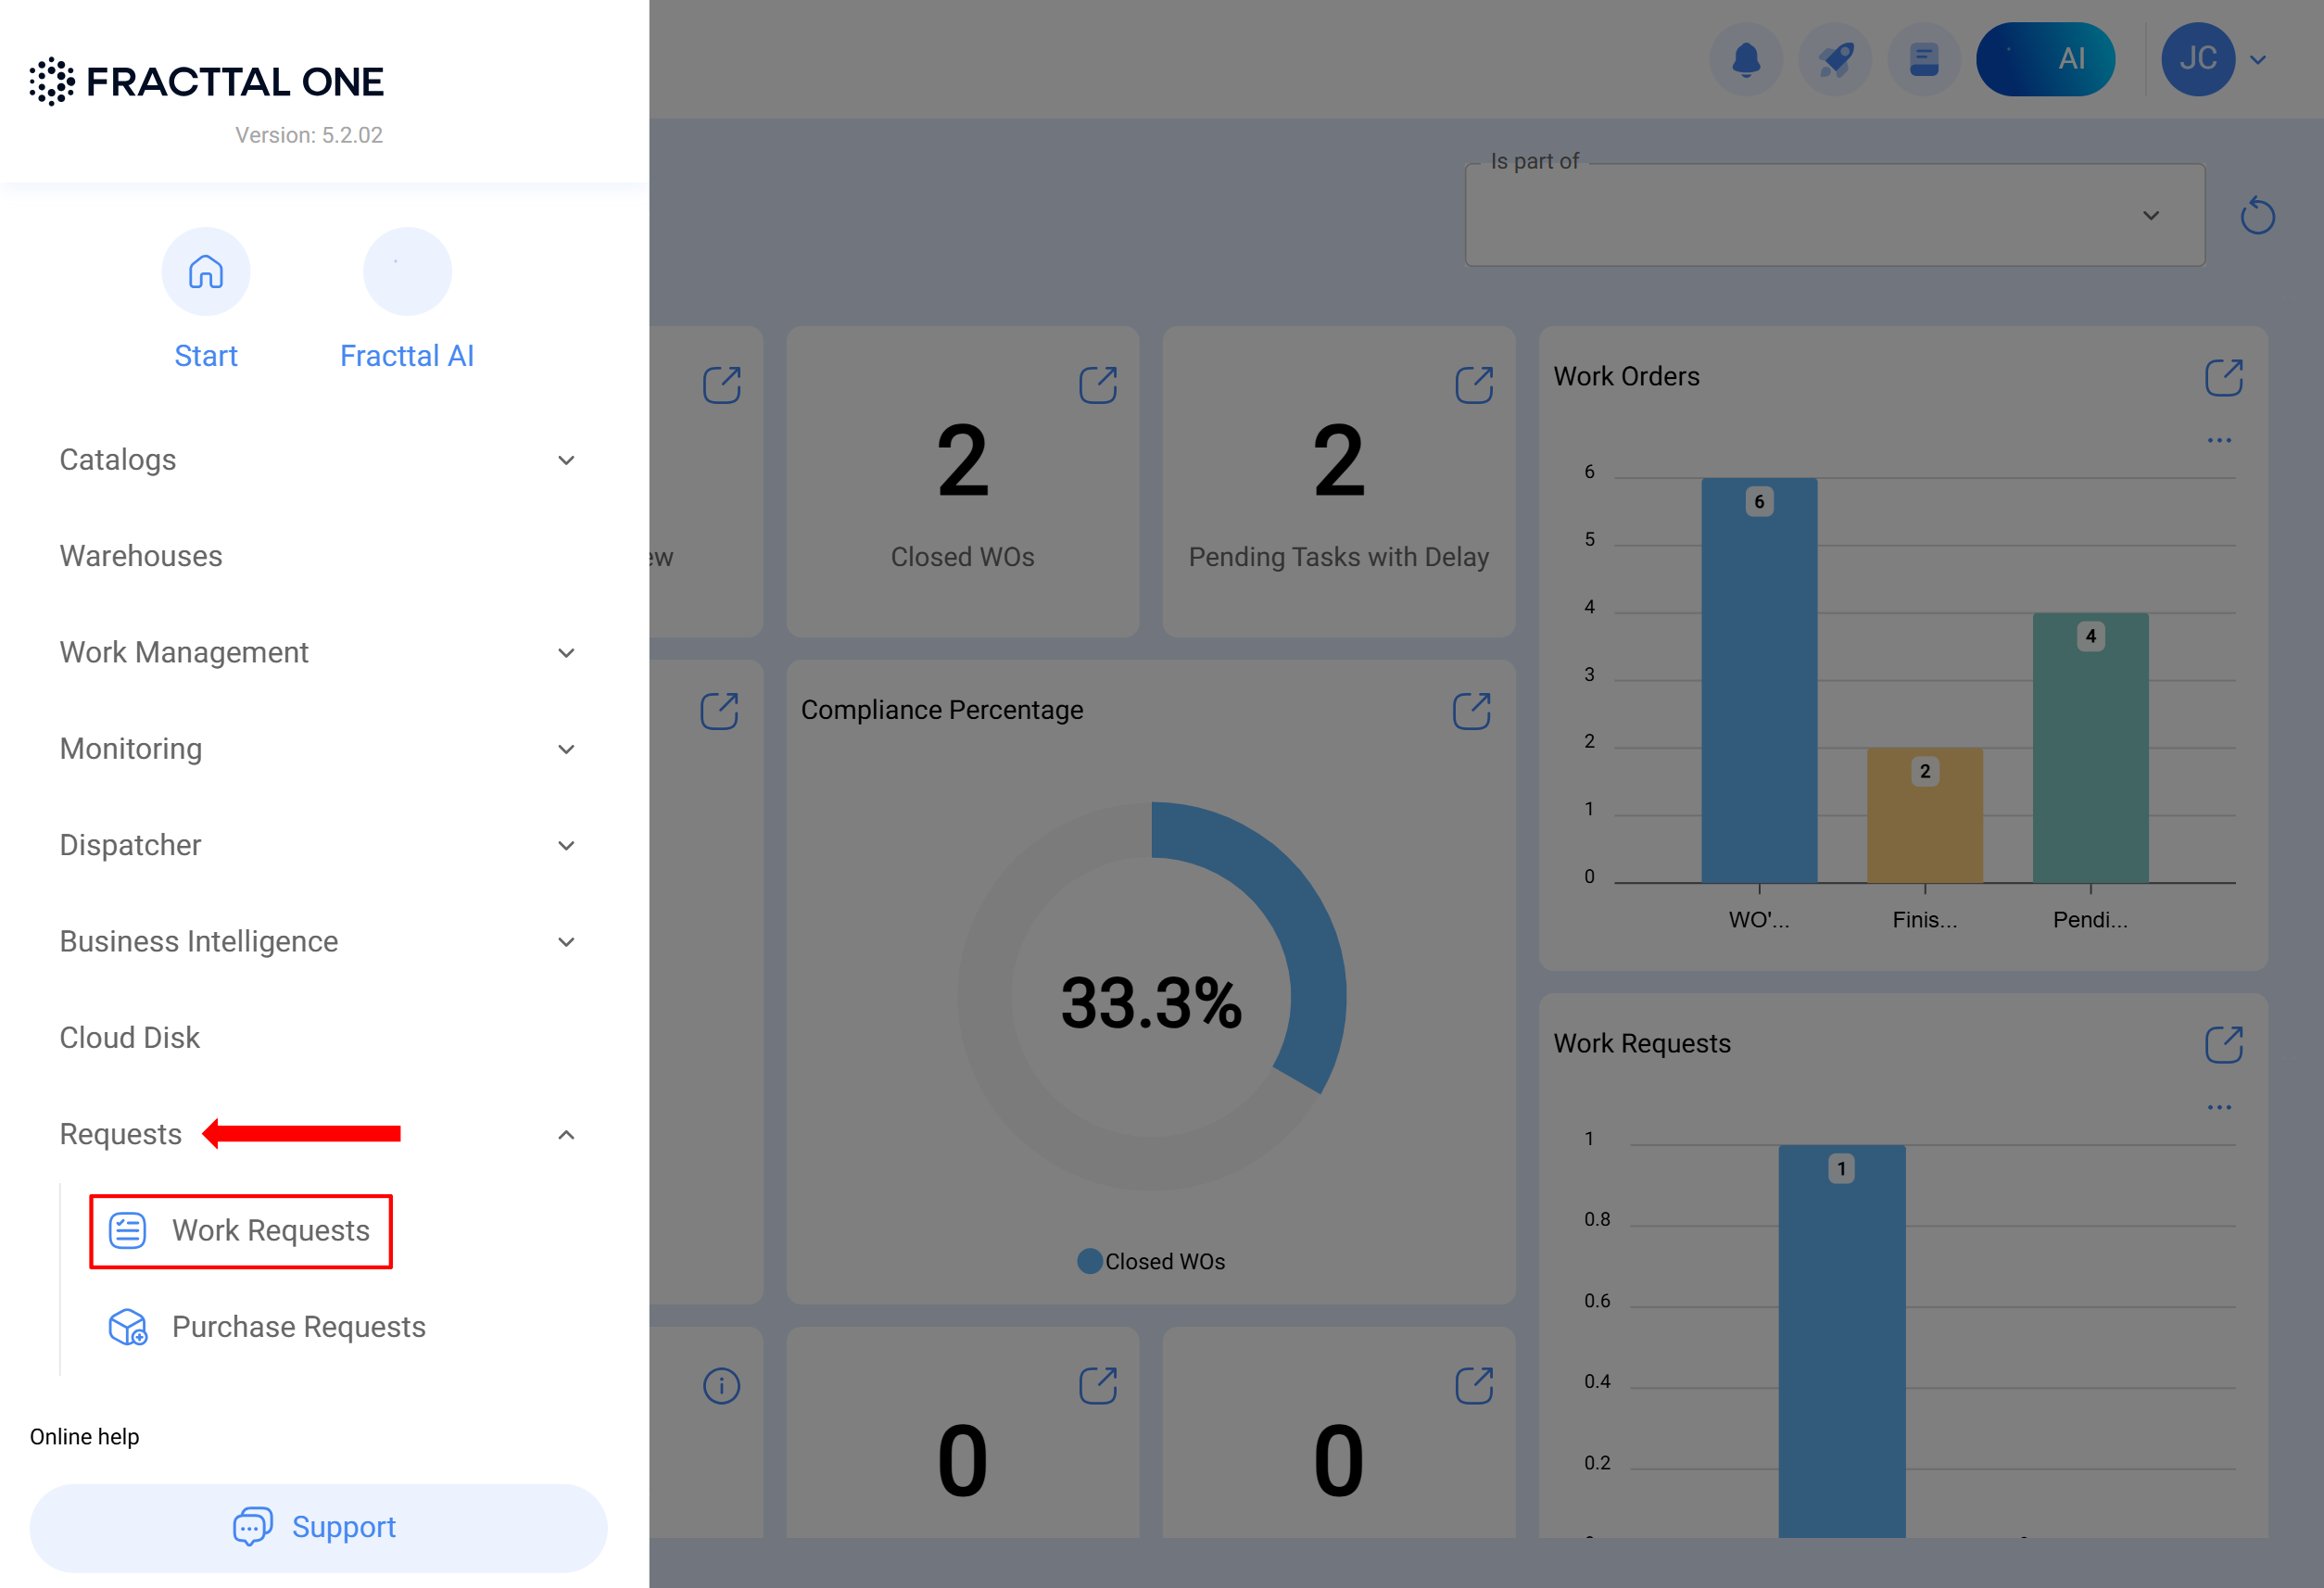Open the Is part of dropdown
Screen dimensions: 2324x1588
click(1835, 216)
